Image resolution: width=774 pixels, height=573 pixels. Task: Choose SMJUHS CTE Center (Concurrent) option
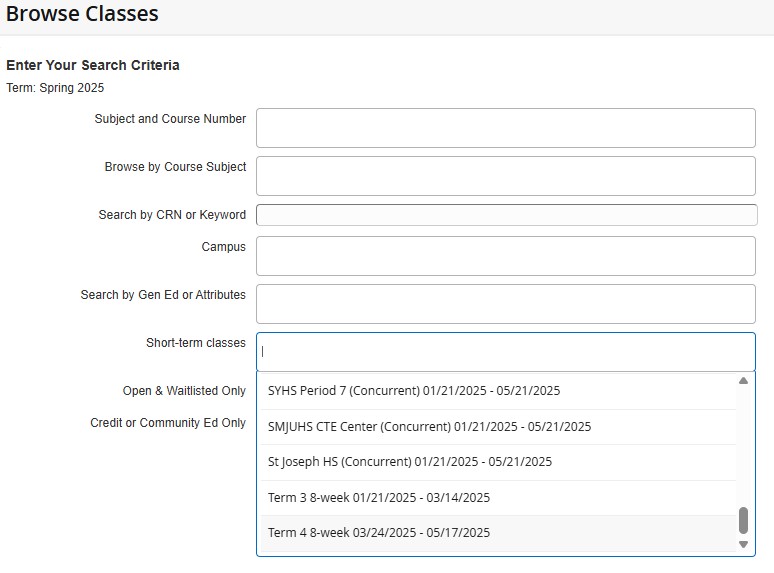(x=429, y=427)
